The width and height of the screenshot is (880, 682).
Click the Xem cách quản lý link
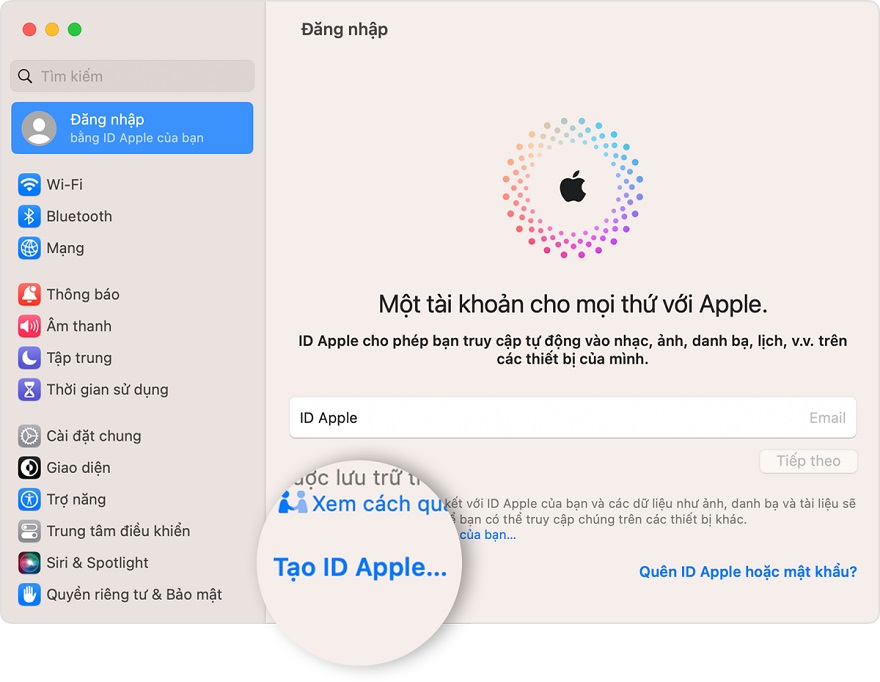[381, 504]
